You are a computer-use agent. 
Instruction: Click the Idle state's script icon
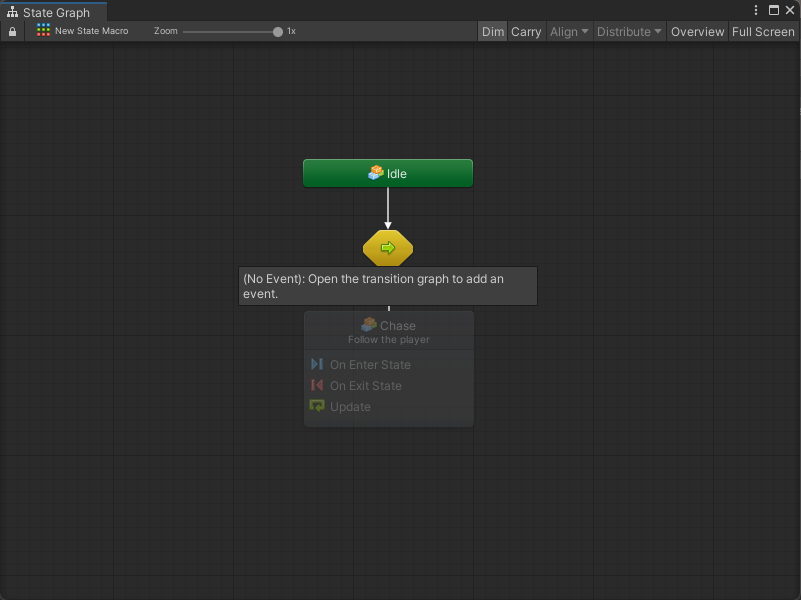[375, 173]
